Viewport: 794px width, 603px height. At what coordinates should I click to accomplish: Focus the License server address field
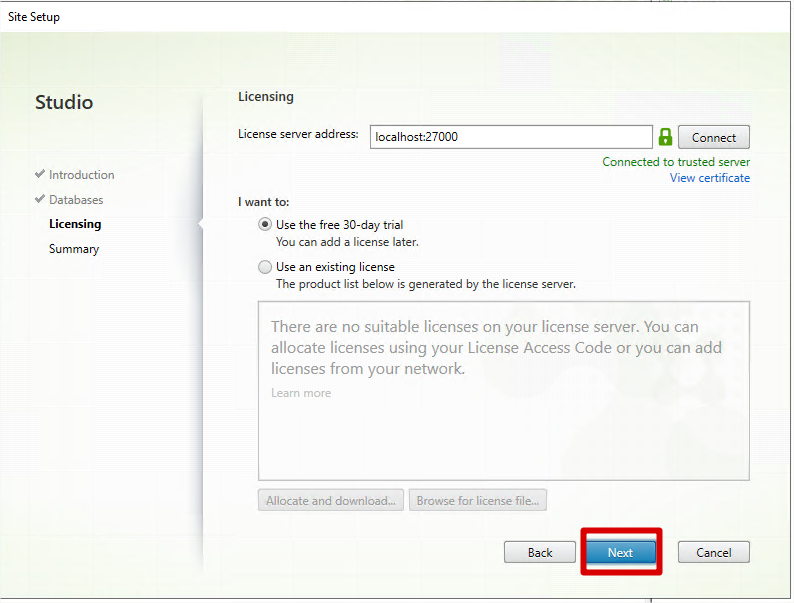511,137
